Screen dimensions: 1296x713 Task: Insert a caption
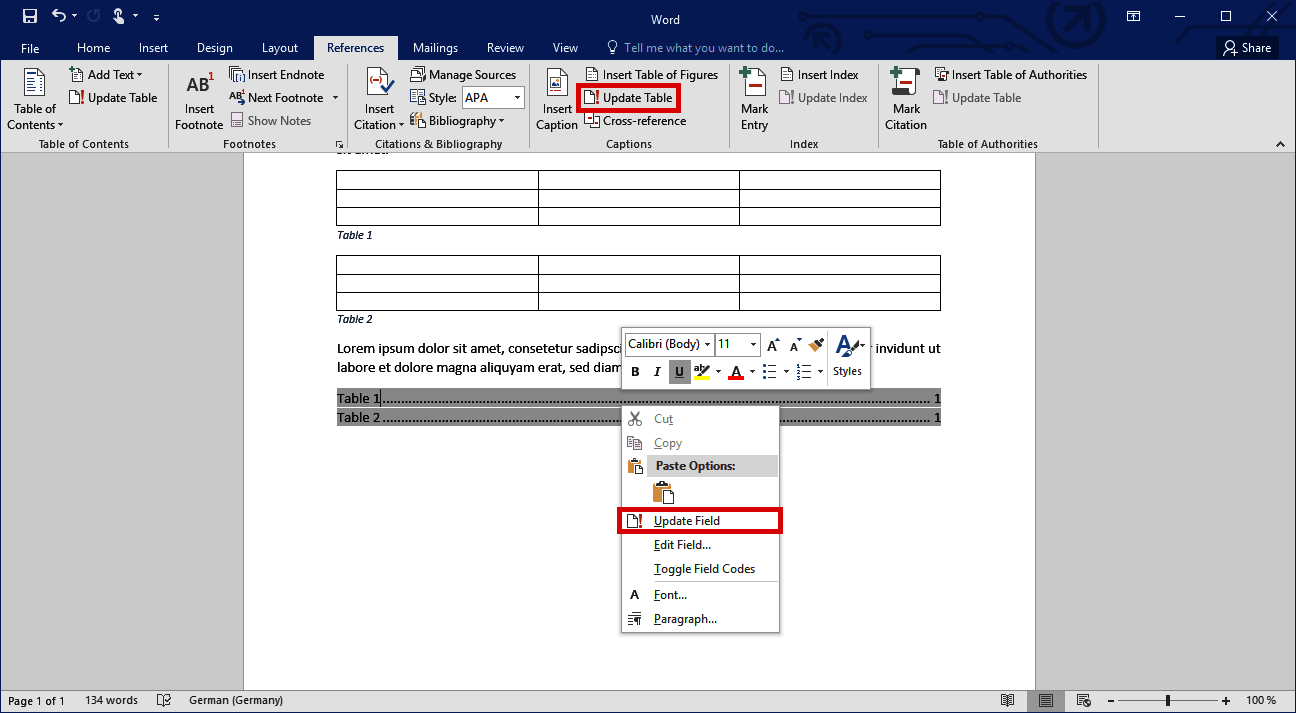[x=556, y=97]
